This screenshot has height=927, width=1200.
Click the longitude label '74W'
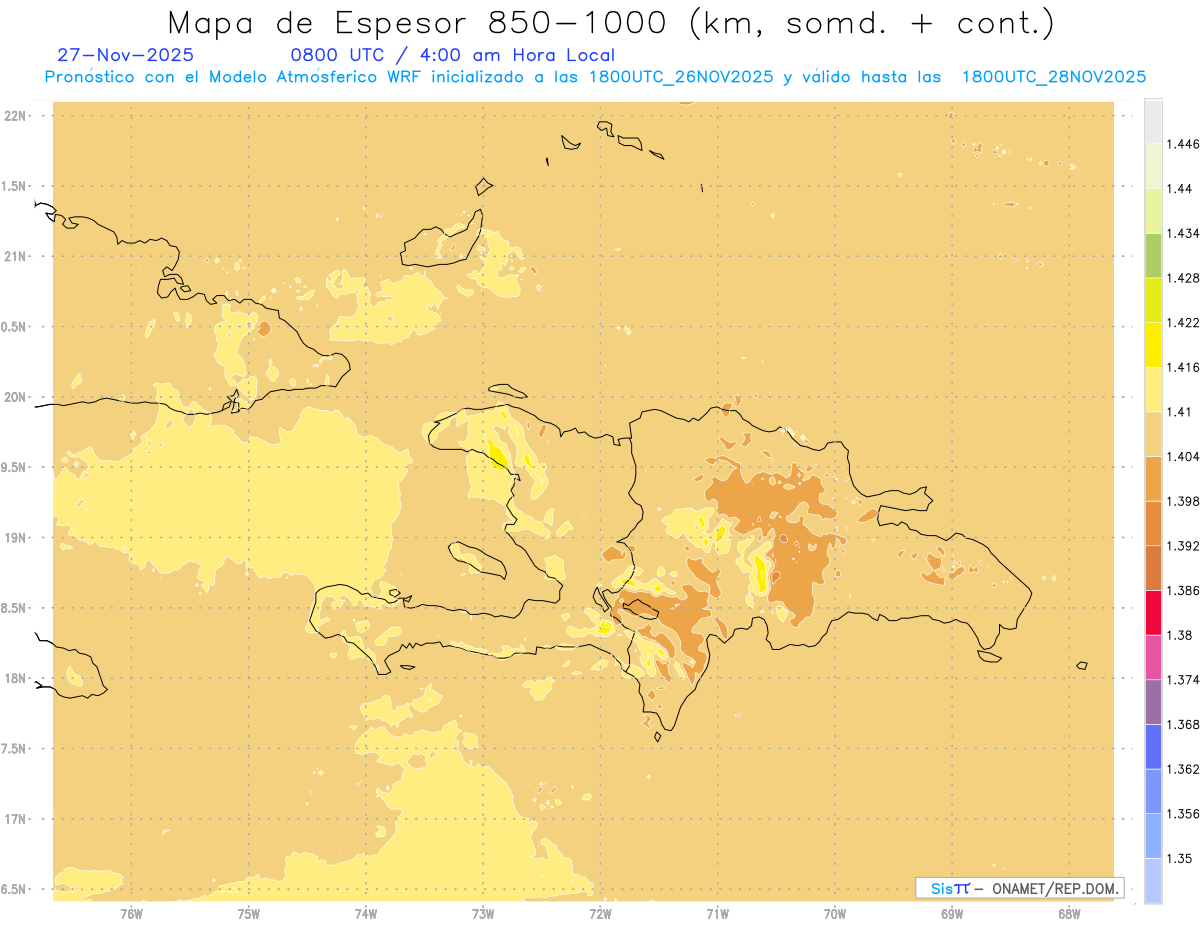(365, 914)
